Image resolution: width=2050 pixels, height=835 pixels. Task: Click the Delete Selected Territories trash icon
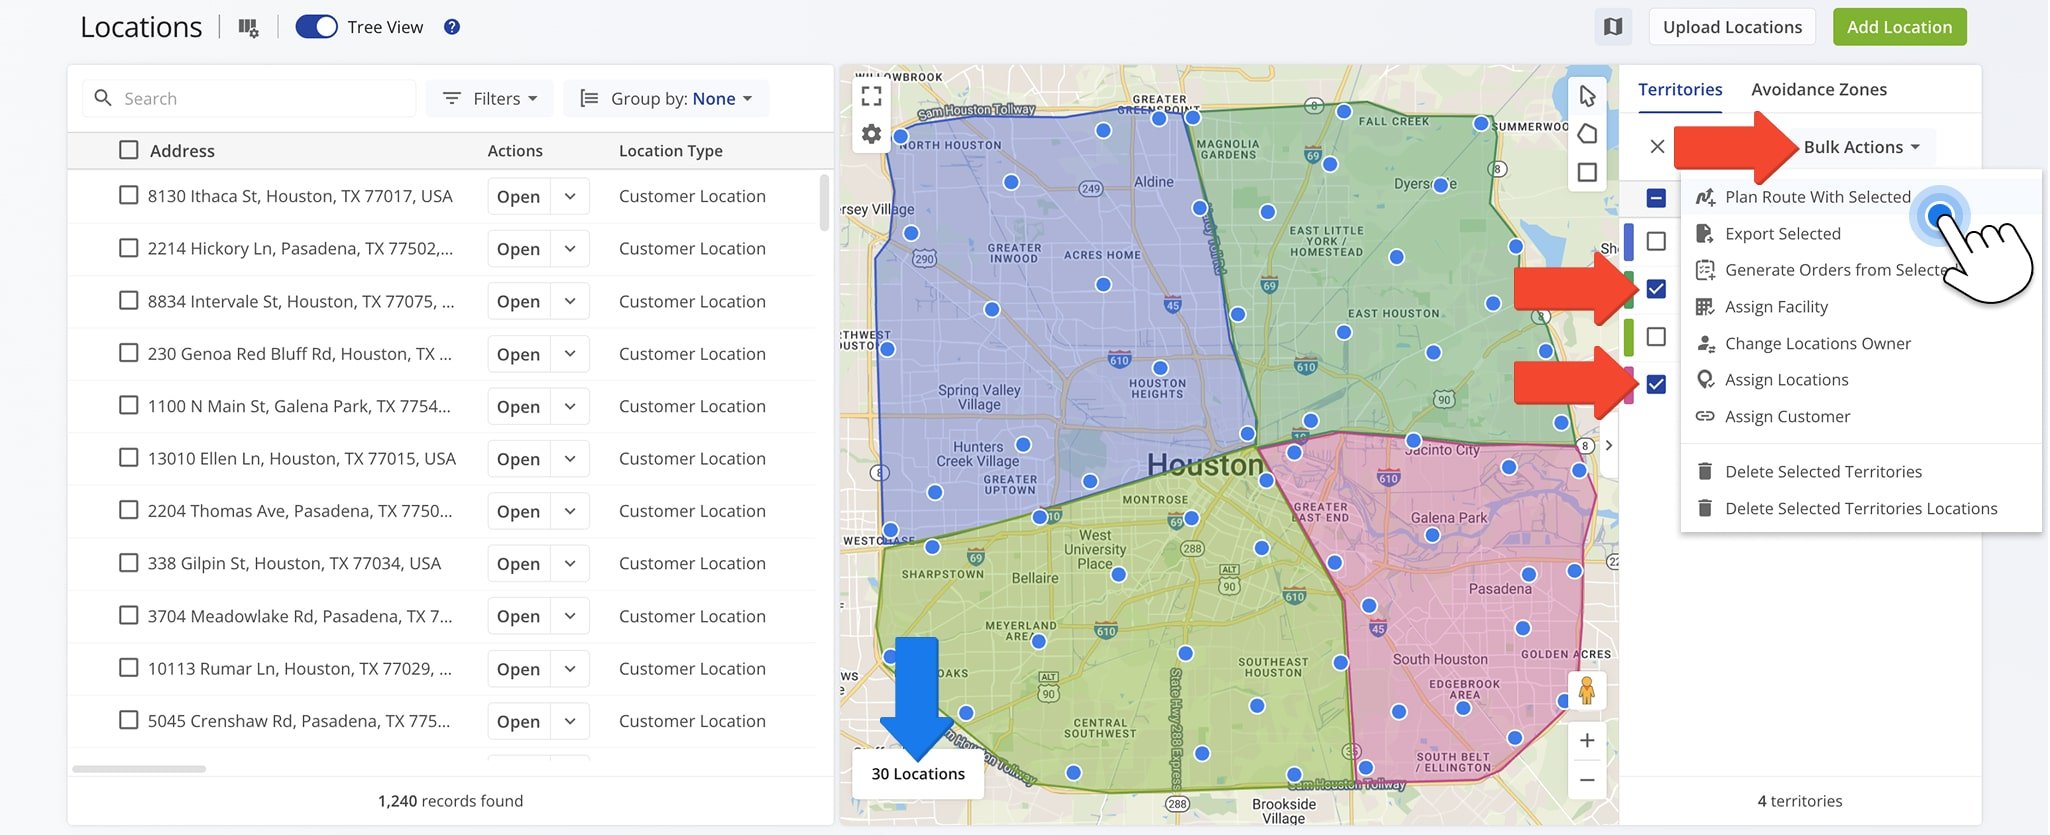tap(1705, 472)
